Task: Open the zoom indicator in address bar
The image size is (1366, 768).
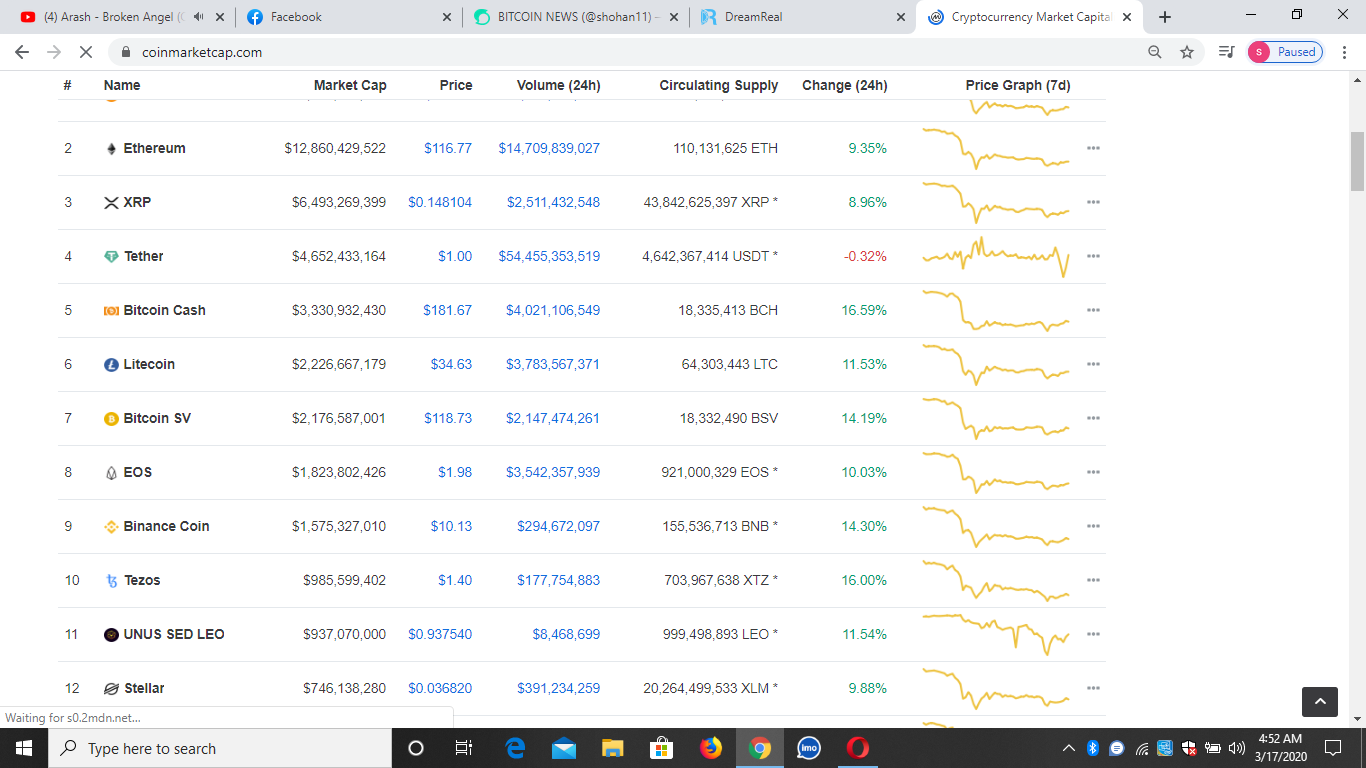Action: pyautogui.click(x=1155, y=52)
